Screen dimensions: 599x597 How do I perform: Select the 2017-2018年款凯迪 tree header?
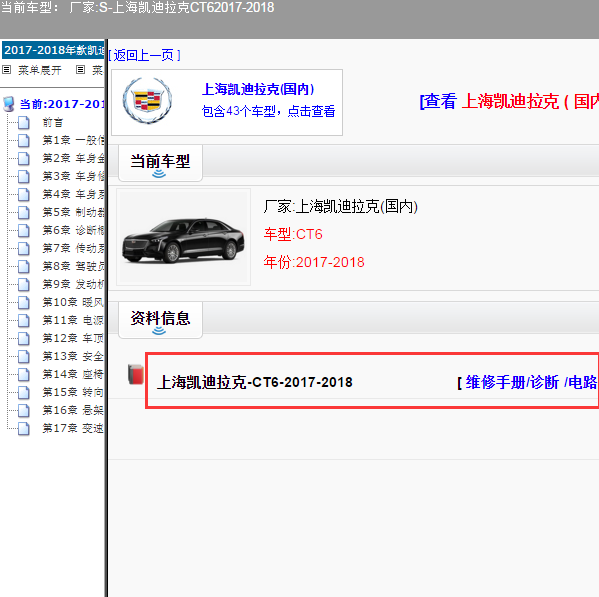(53, 50)
